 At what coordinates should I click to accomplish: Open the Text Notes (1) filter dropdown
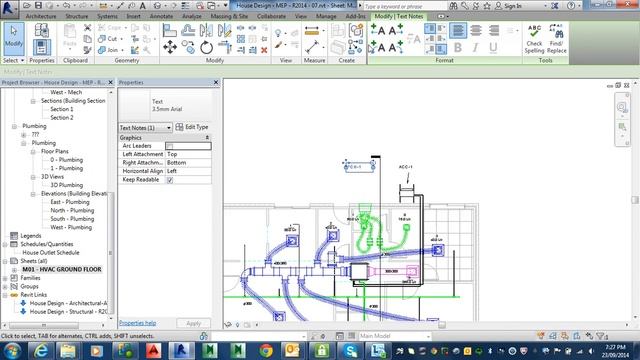[x=145, y=128]
